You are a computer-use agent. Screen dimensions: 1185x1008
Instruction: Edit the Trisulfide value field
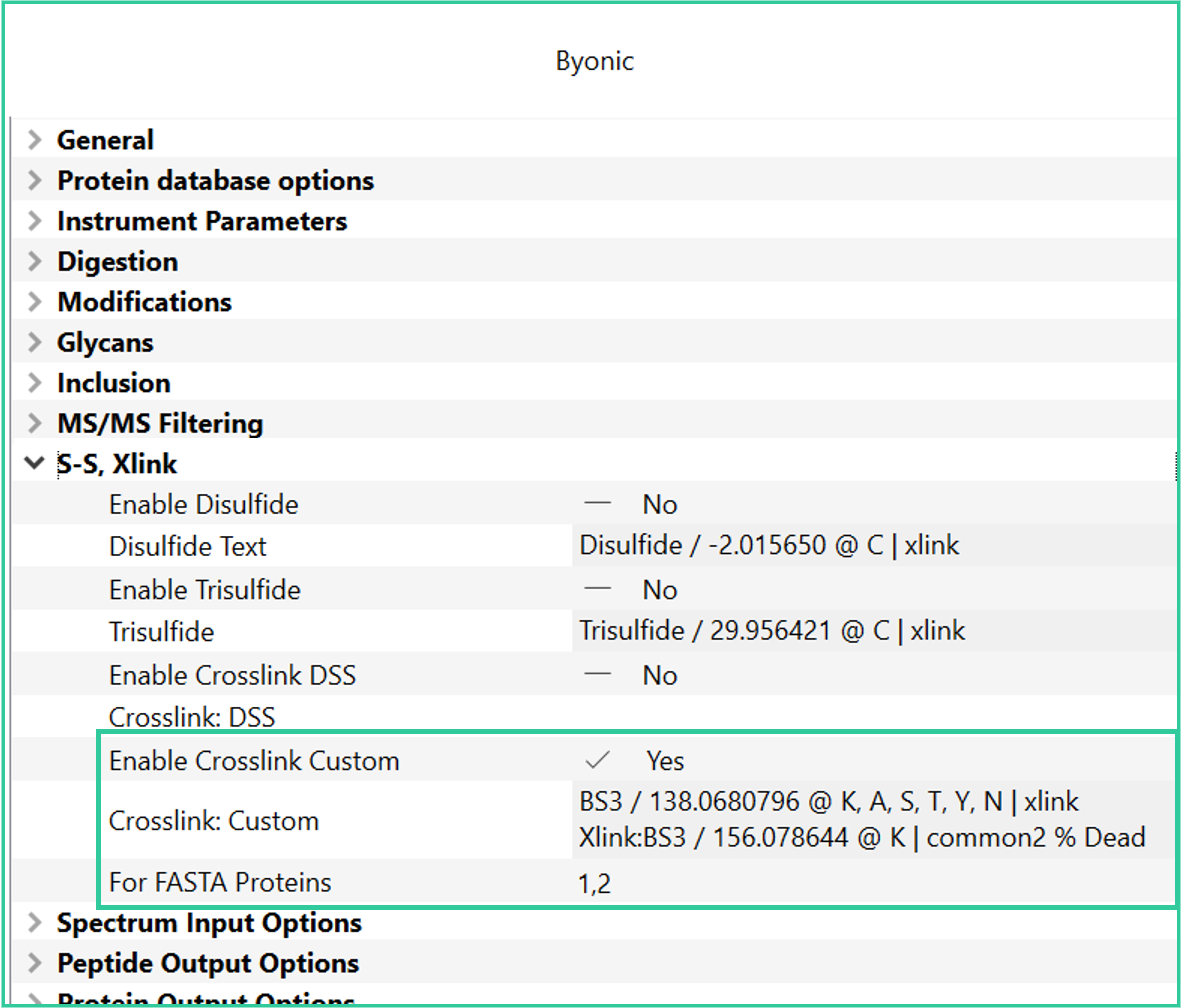tap(874, 630)
